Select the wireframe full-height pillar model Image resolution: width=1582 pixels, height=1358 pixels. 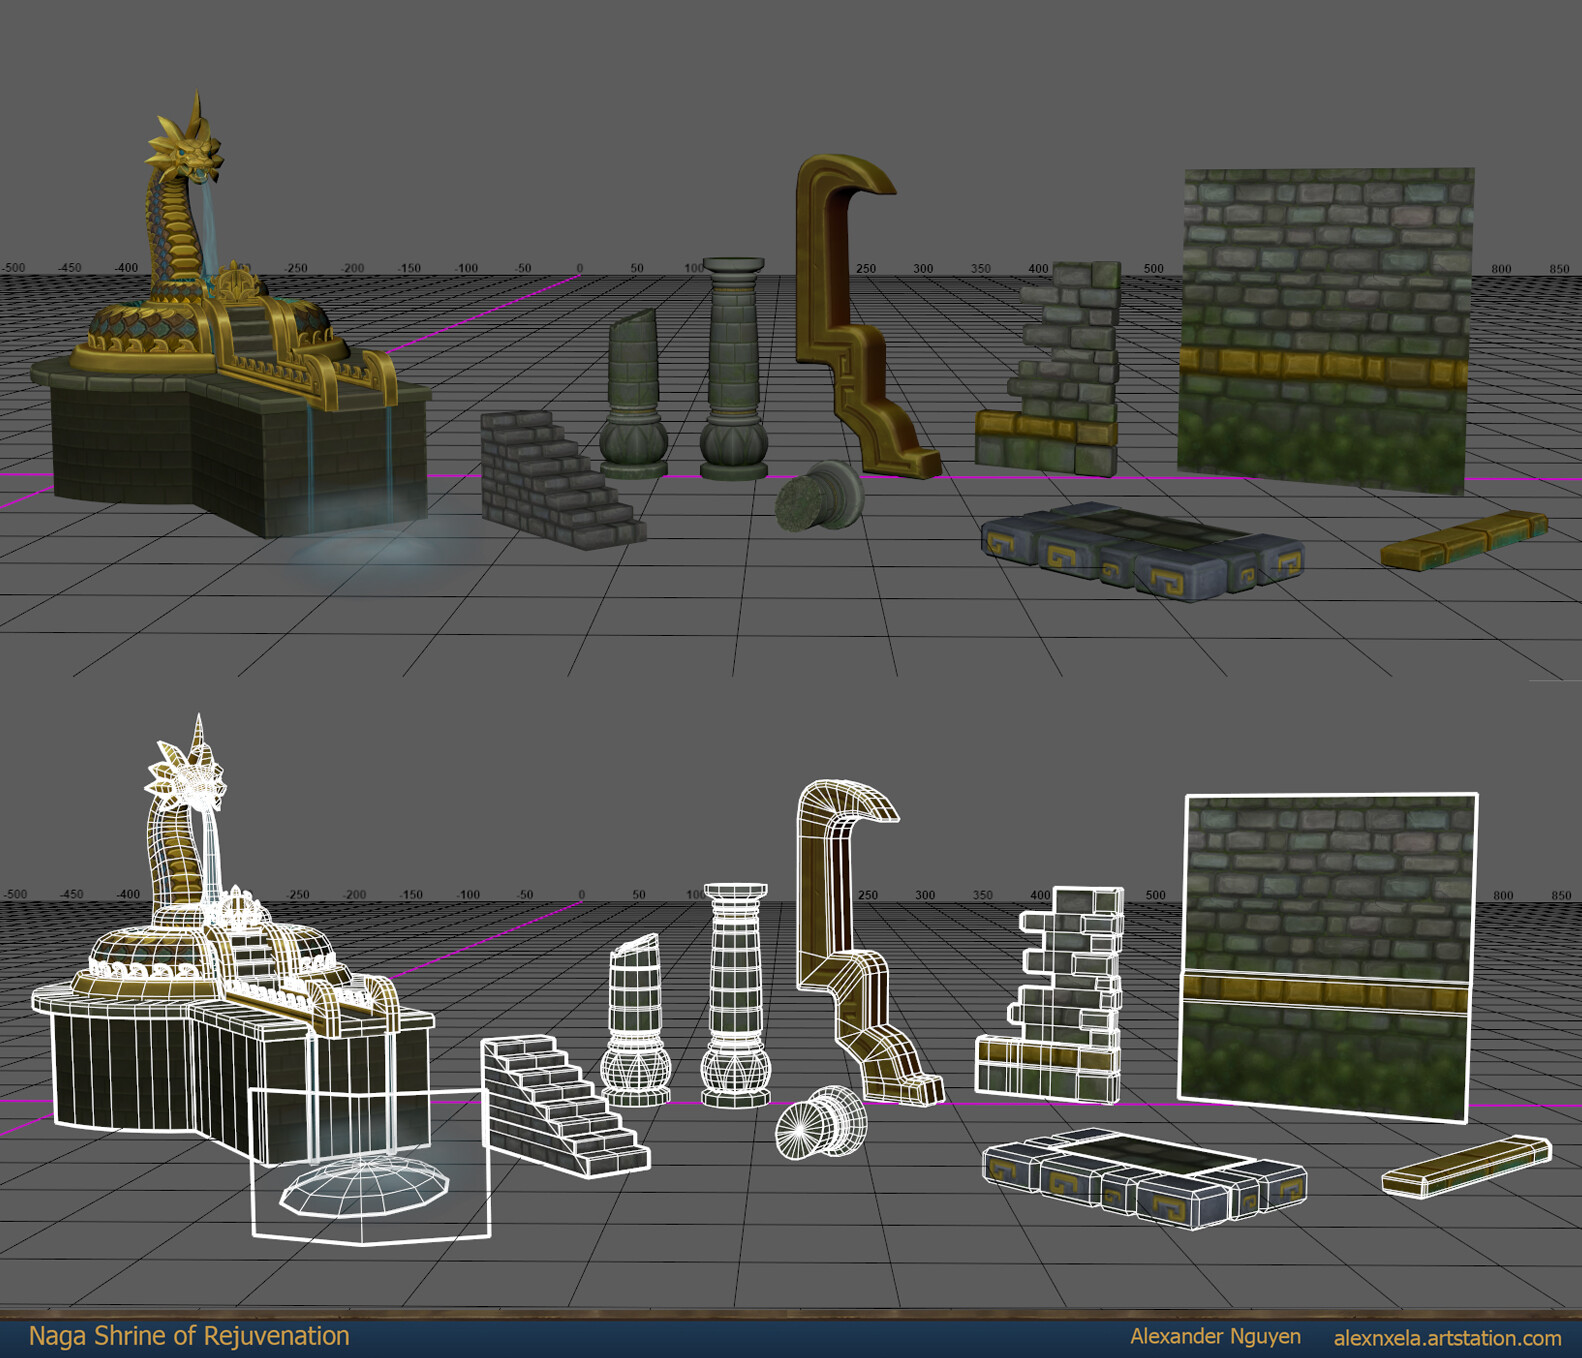pyautogui.click(x=735, y=996)
